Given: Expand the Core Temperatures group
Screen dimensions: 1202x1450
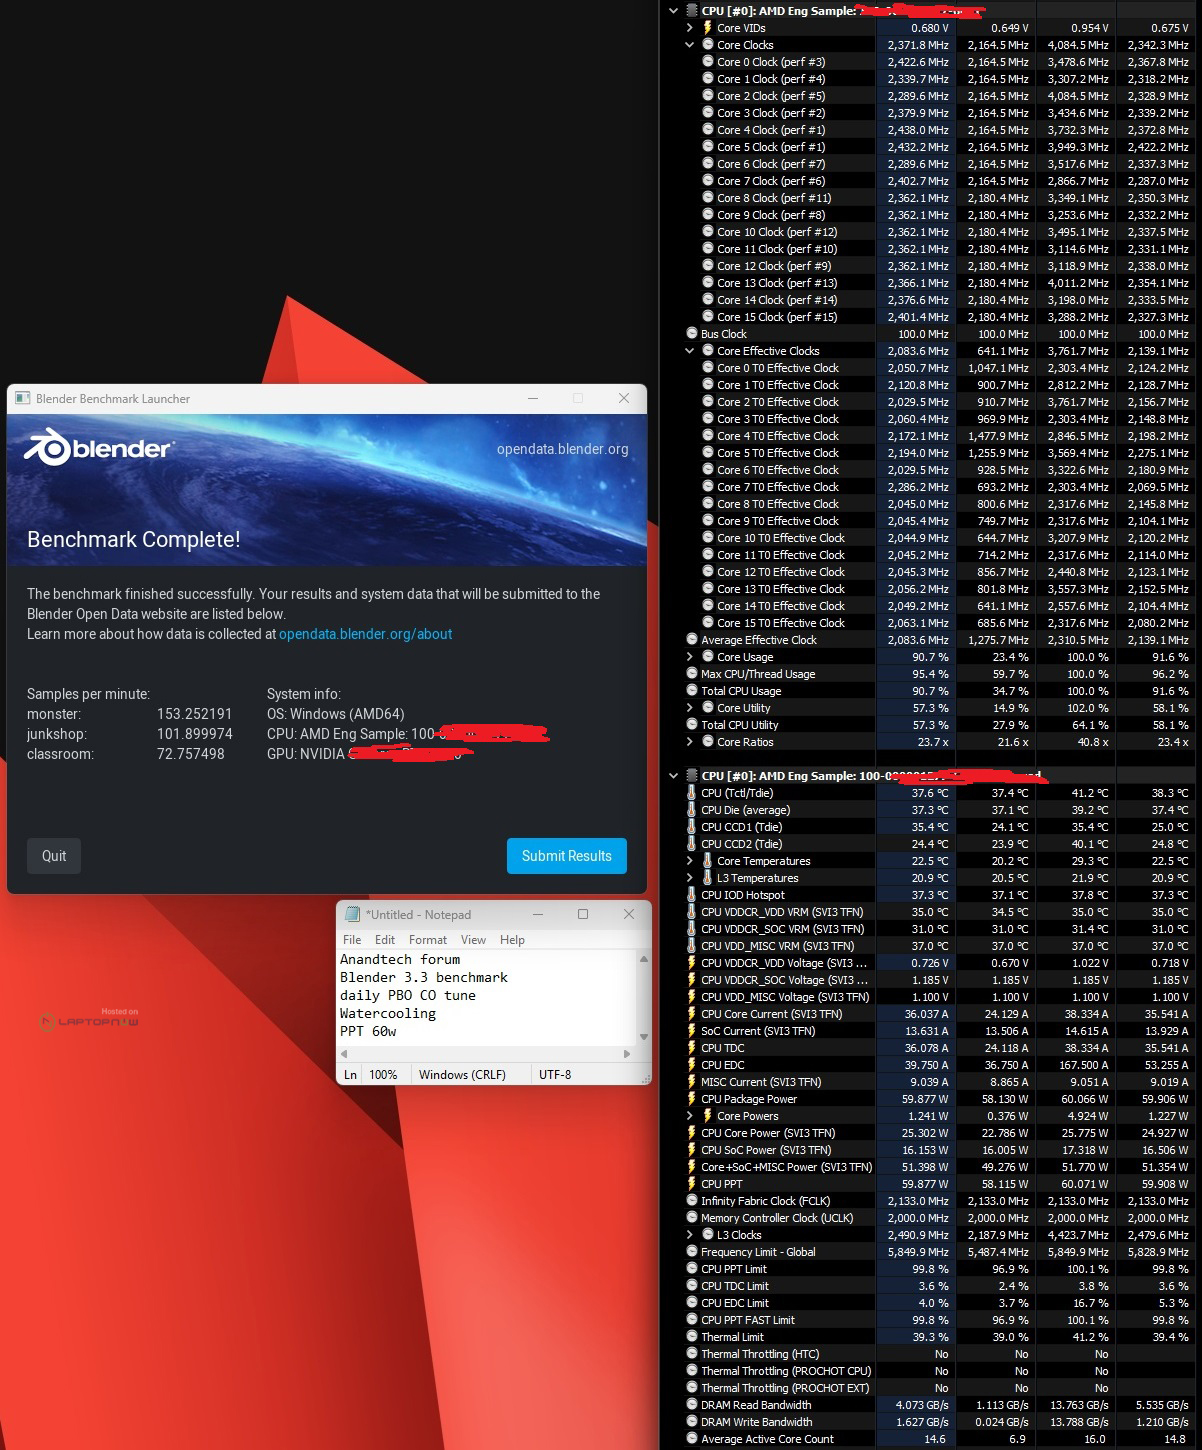Looking at the screenshot, I should coord(690,861).
